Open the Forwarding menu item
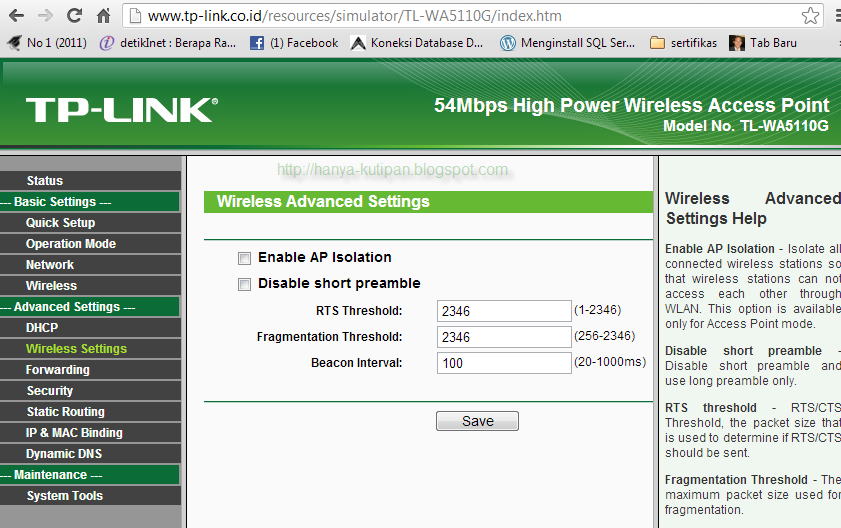 pos(90,370)
